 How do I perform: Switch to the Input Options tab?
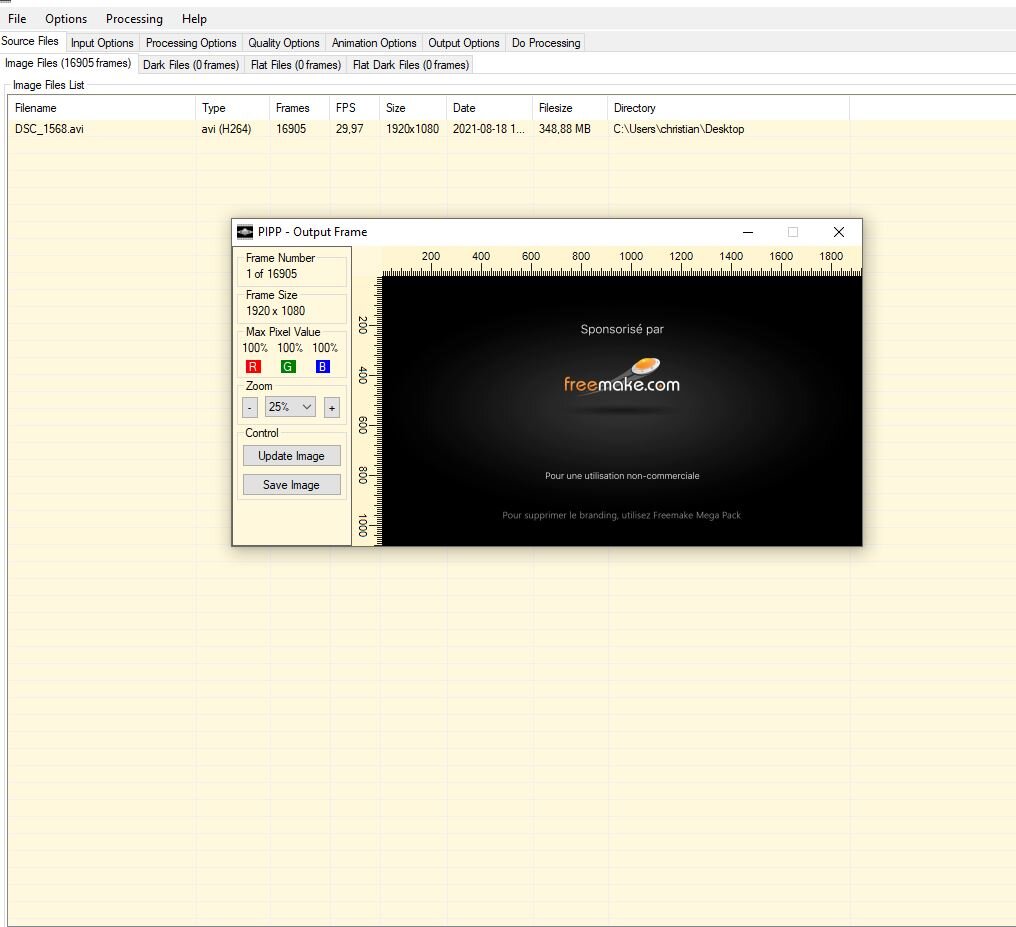click(102, 43)
